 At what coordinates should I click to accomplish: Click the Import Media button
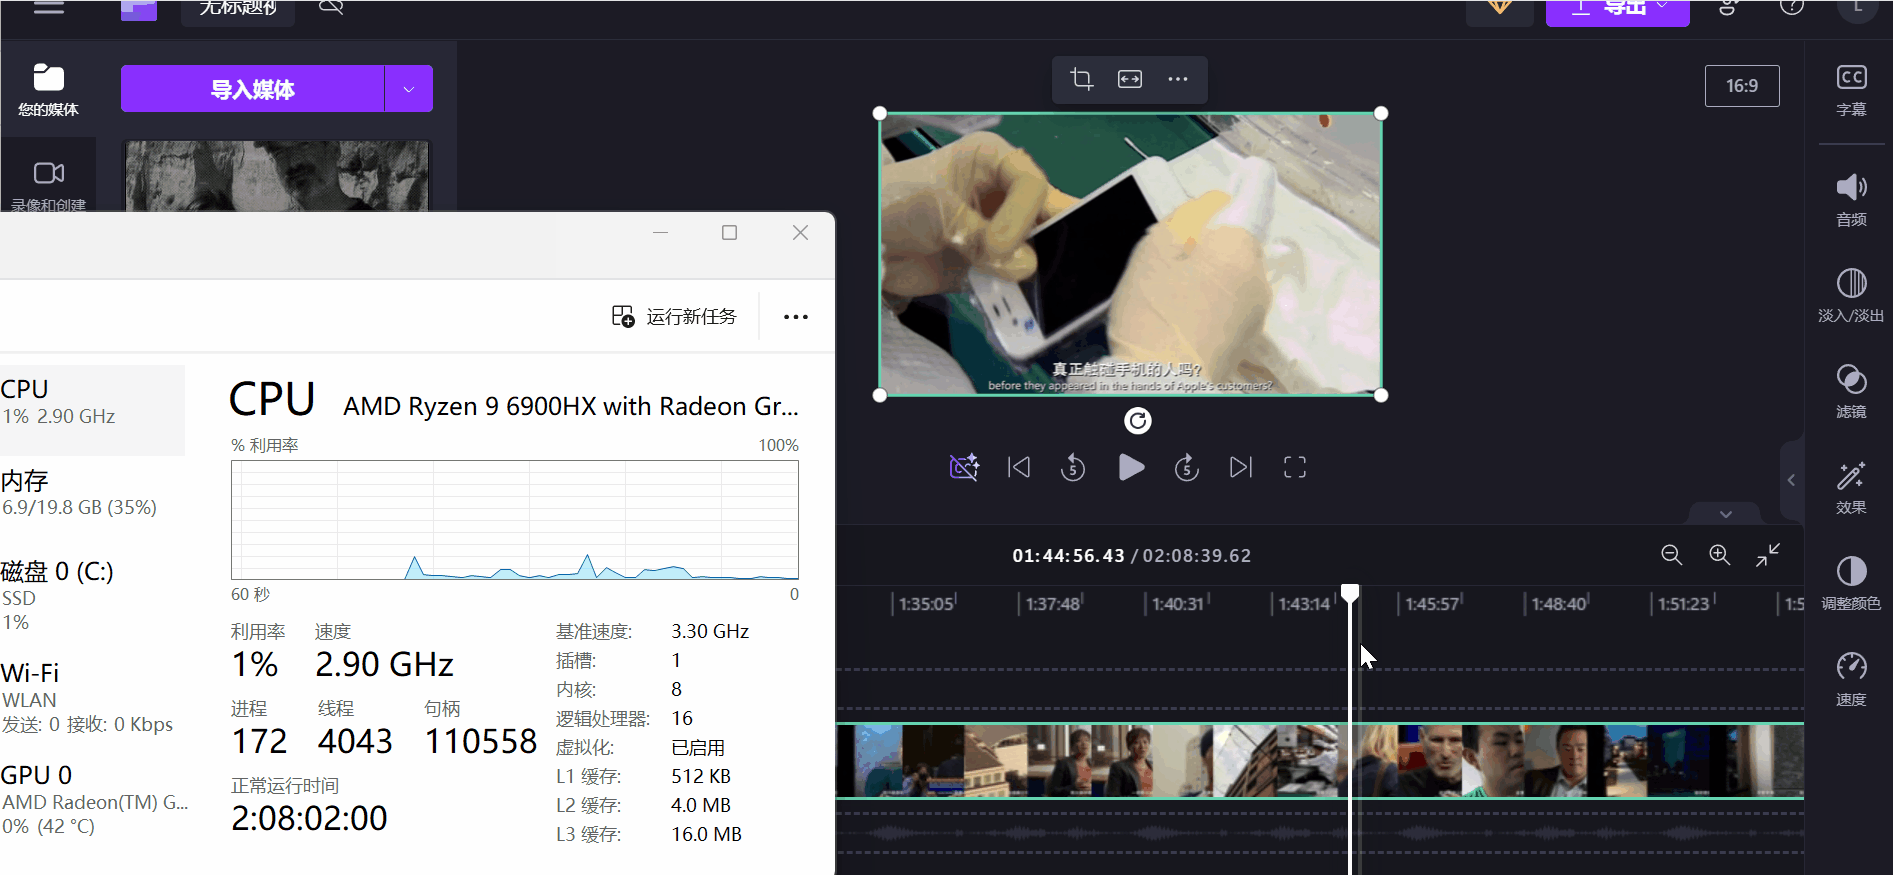pos(252,89)
